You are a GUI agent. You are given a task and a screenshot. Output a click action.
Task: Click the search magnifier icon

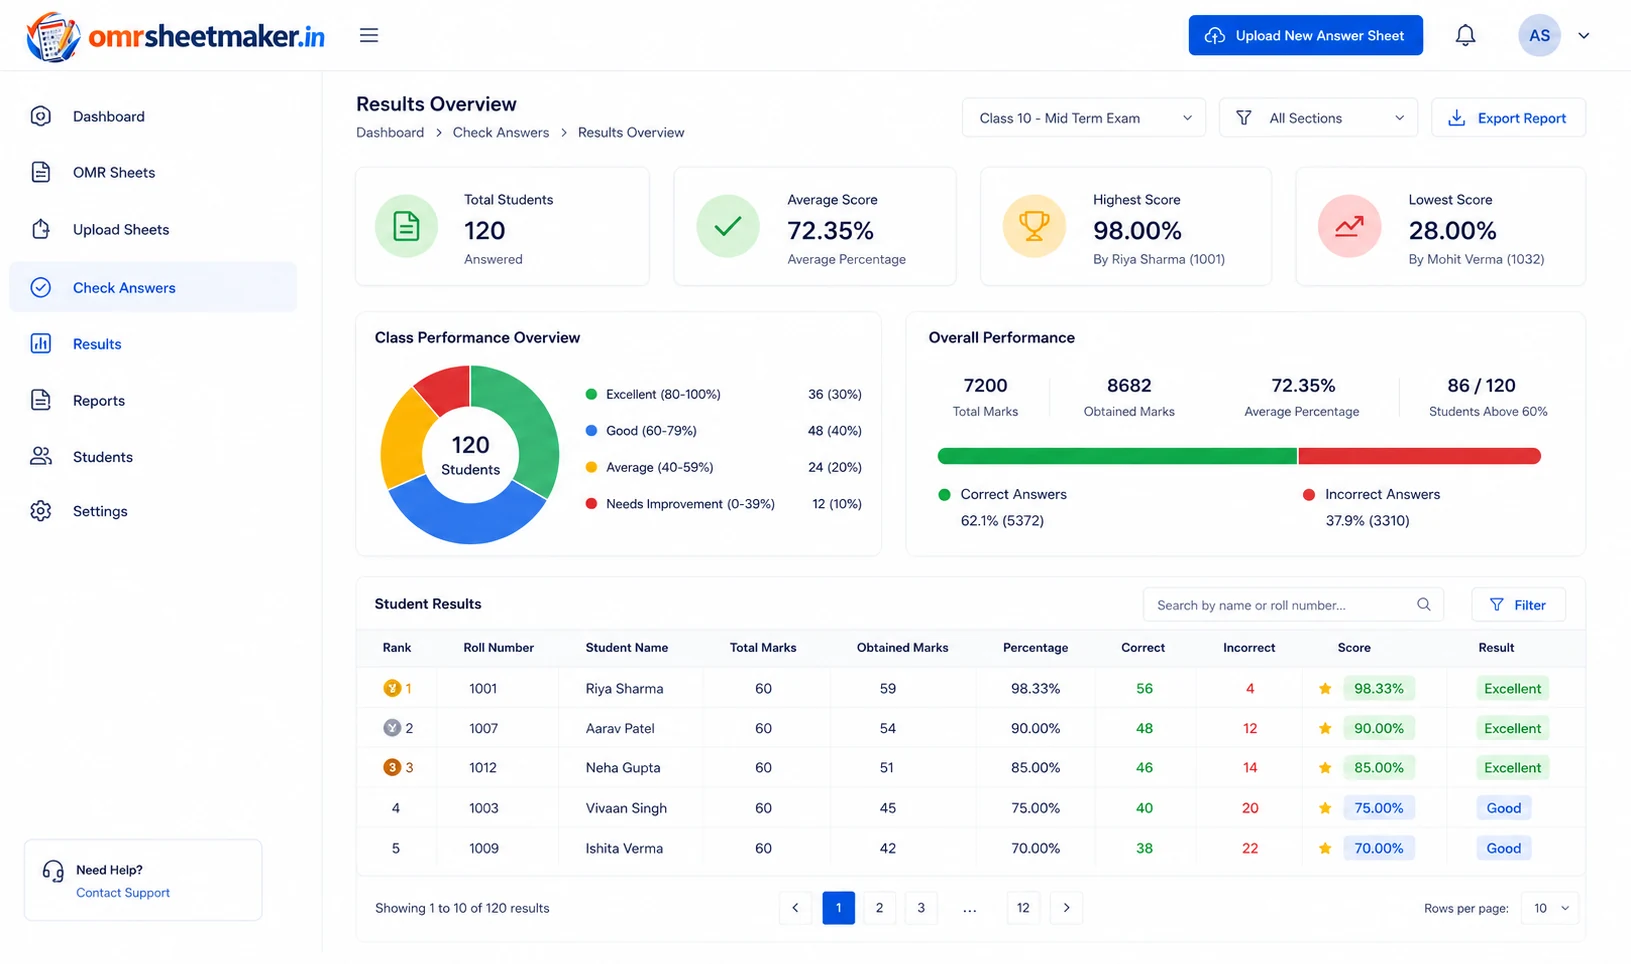(1424, 605)
